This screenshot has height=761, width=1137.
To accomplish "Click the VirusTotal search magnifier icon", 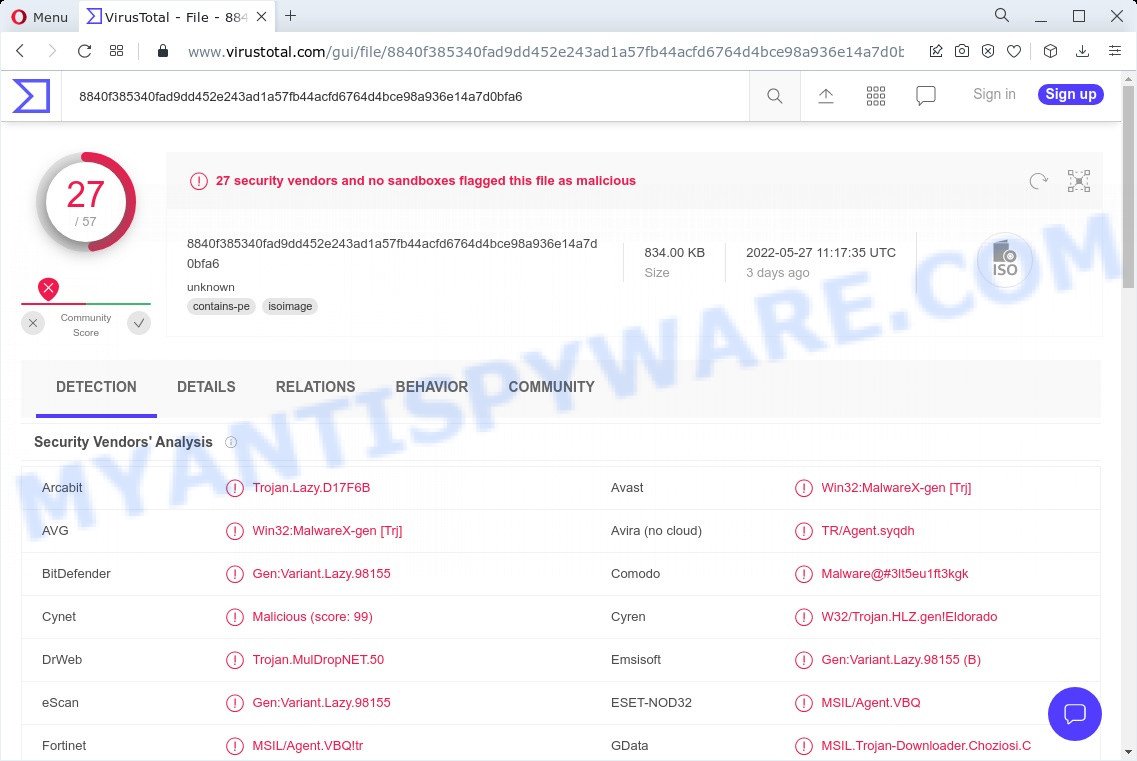I will click(774, 96).
